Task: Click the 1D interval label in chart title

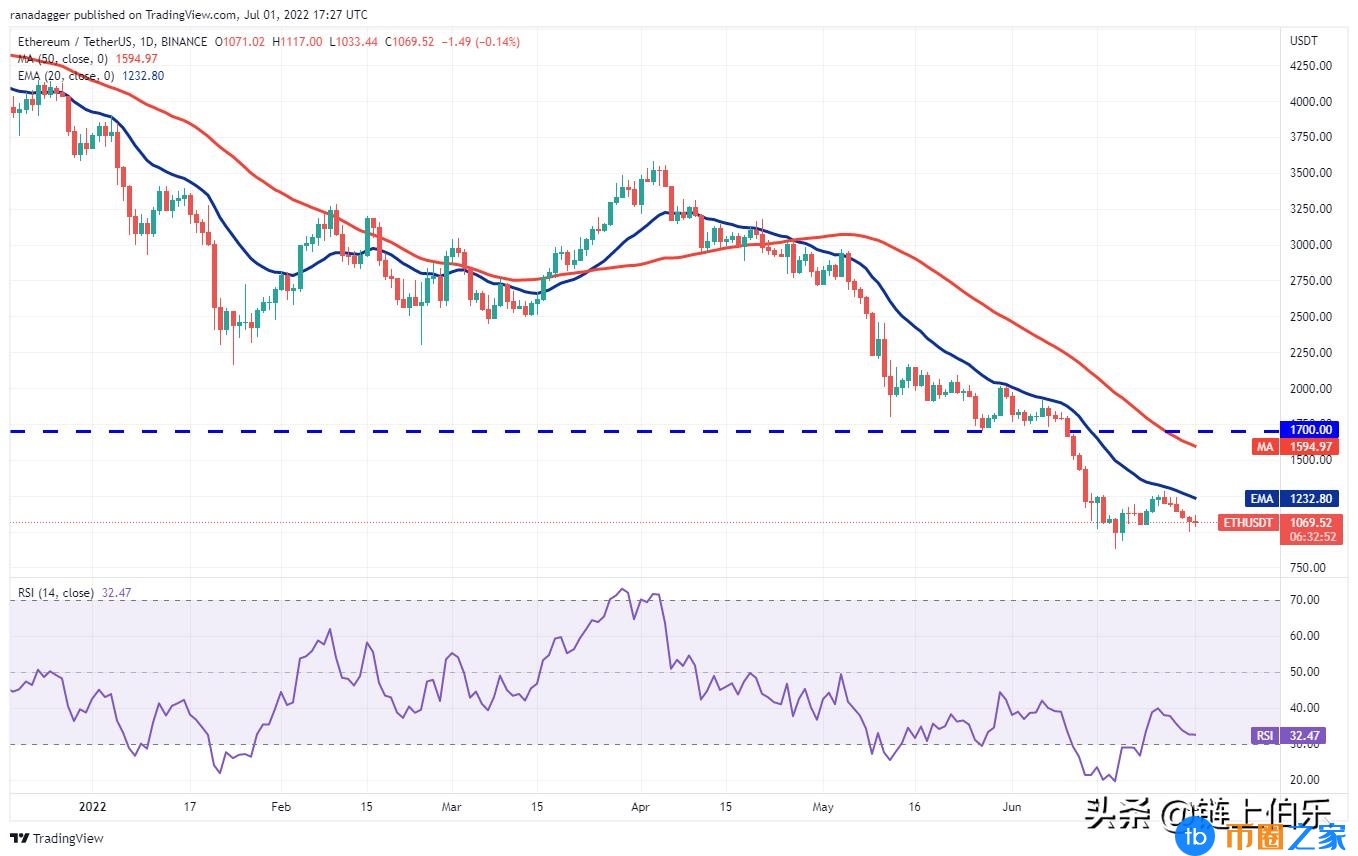Action: point(146,42)
